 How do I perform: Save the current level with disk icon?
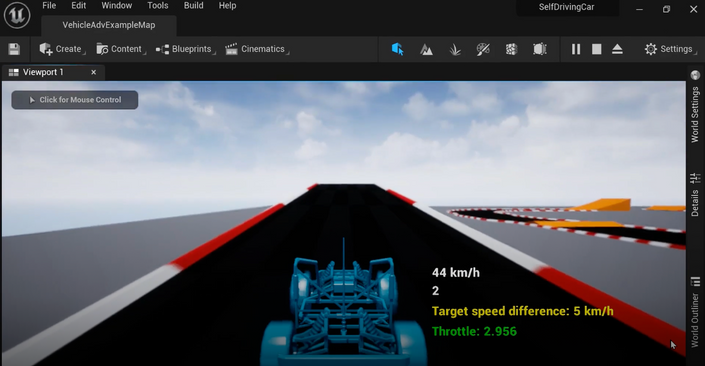point(14,49)
